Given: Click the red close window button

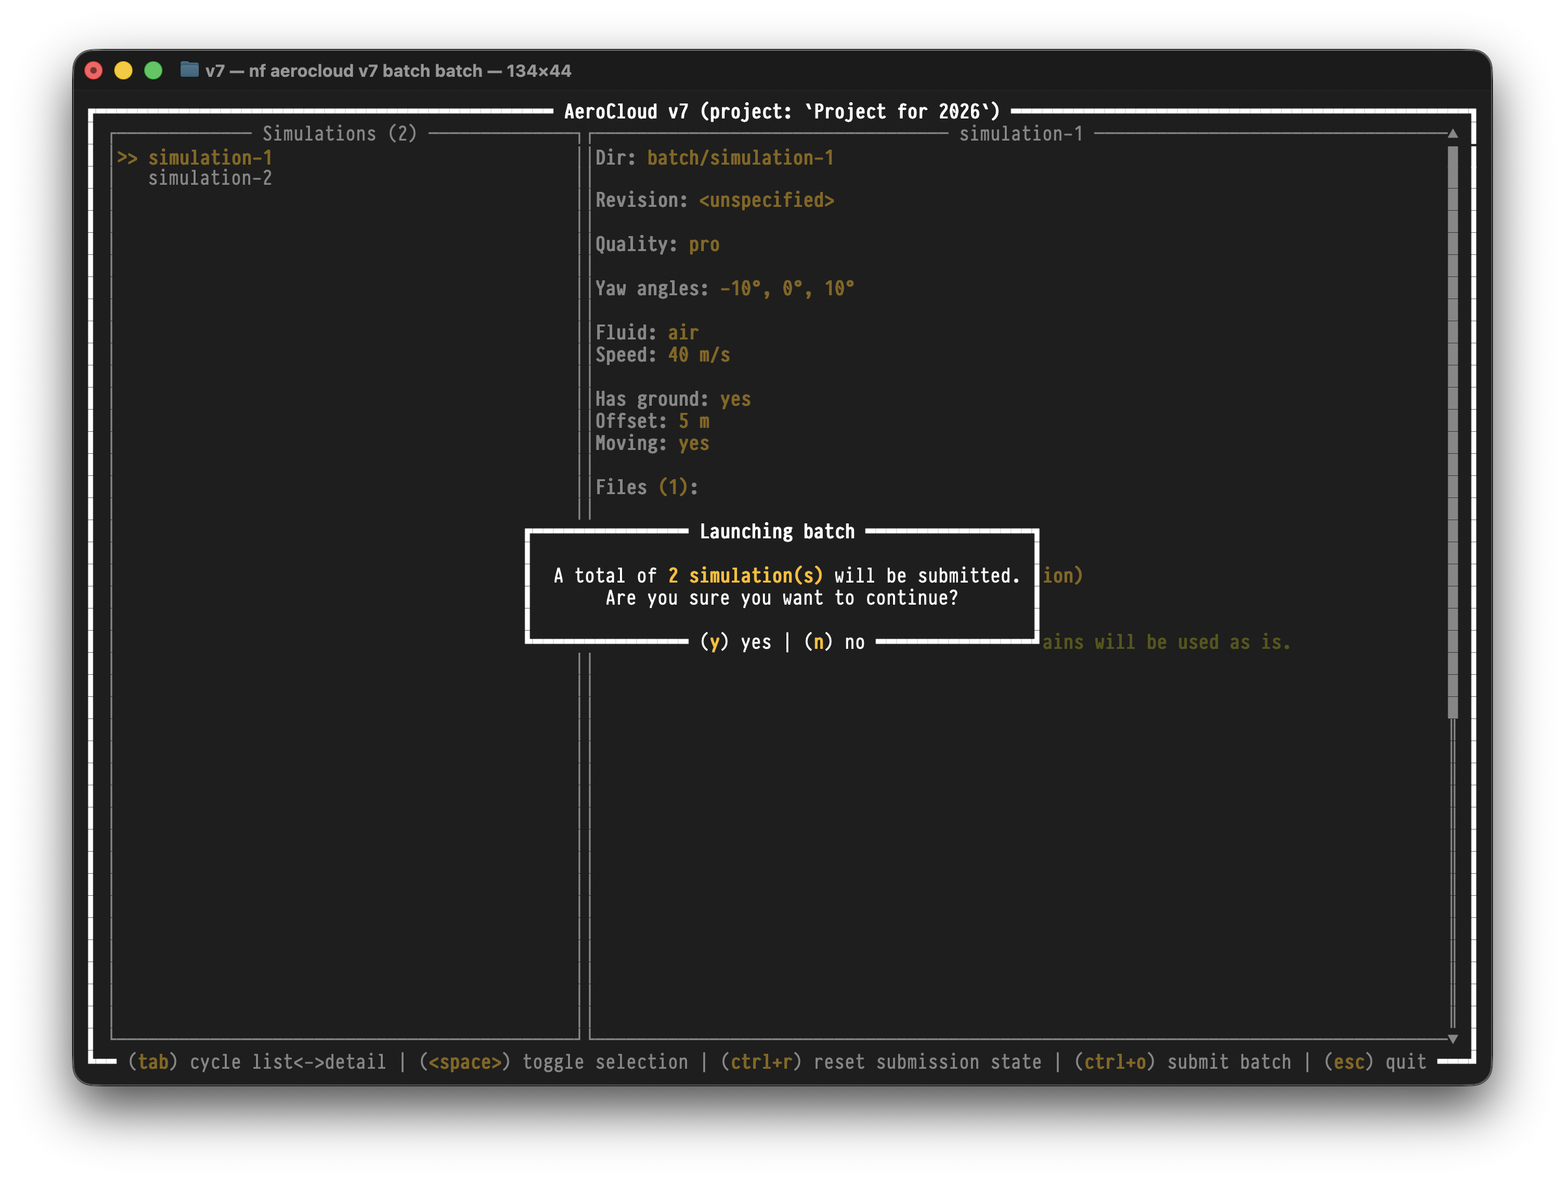Looking at the screenshot, I should coord(94,70).
